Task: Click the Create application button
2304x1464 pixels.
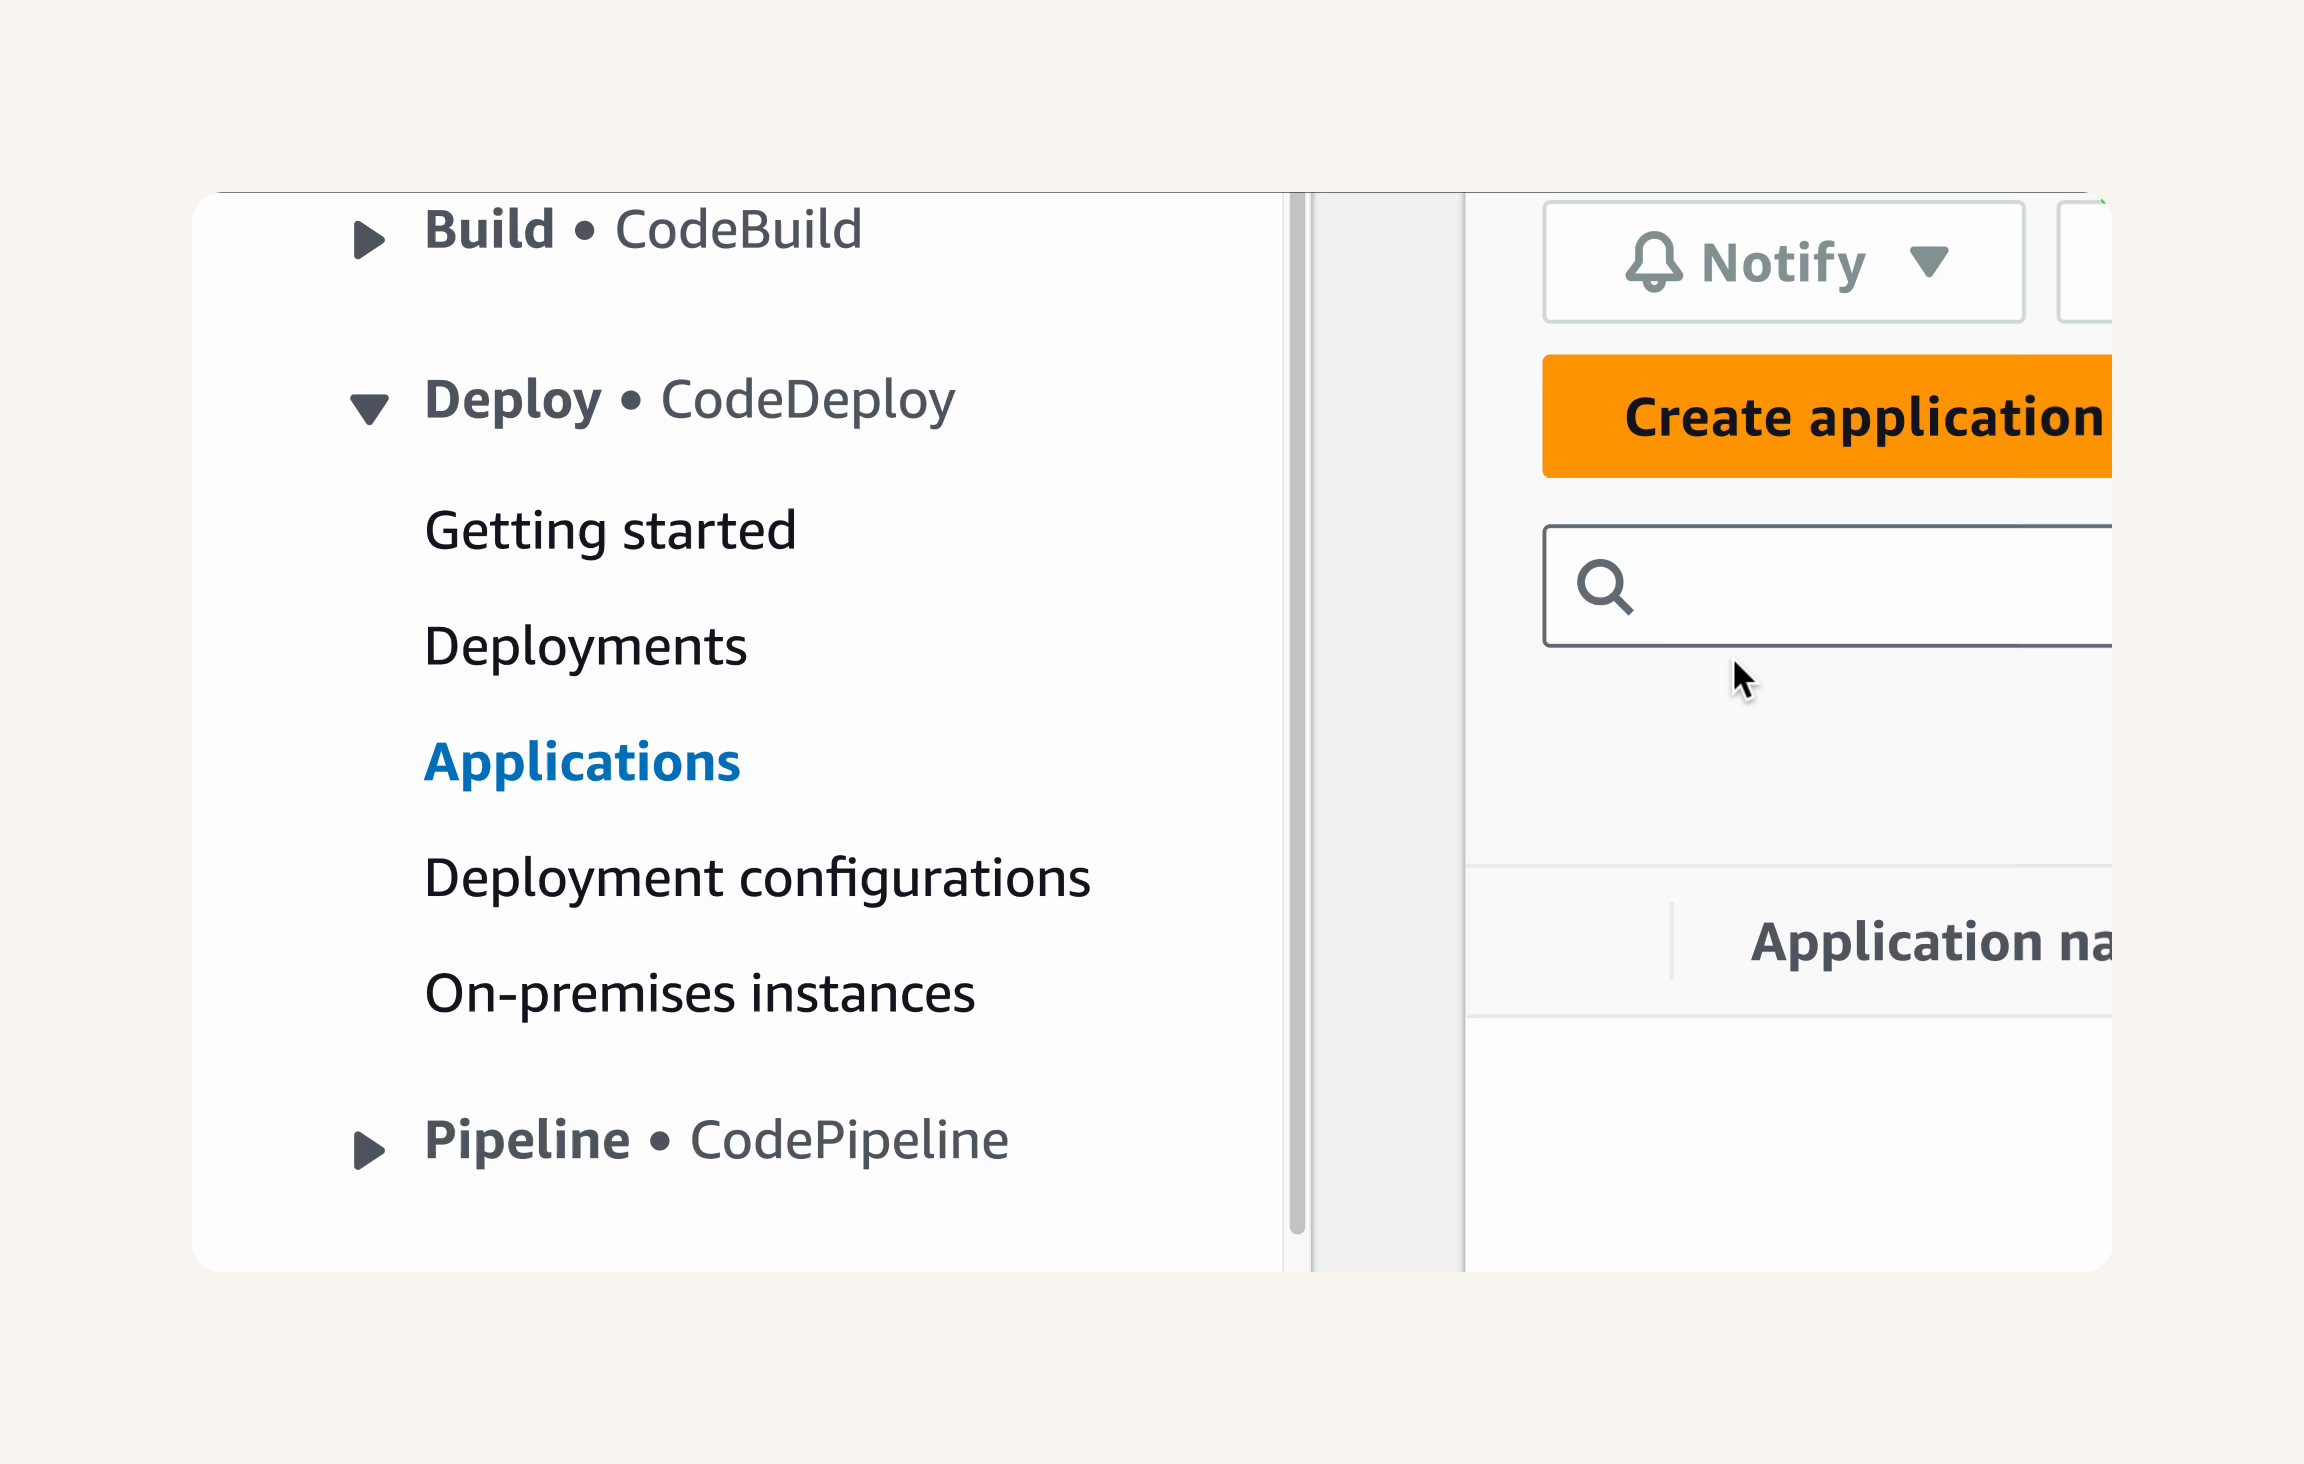Action: [x=1827, y=416]
